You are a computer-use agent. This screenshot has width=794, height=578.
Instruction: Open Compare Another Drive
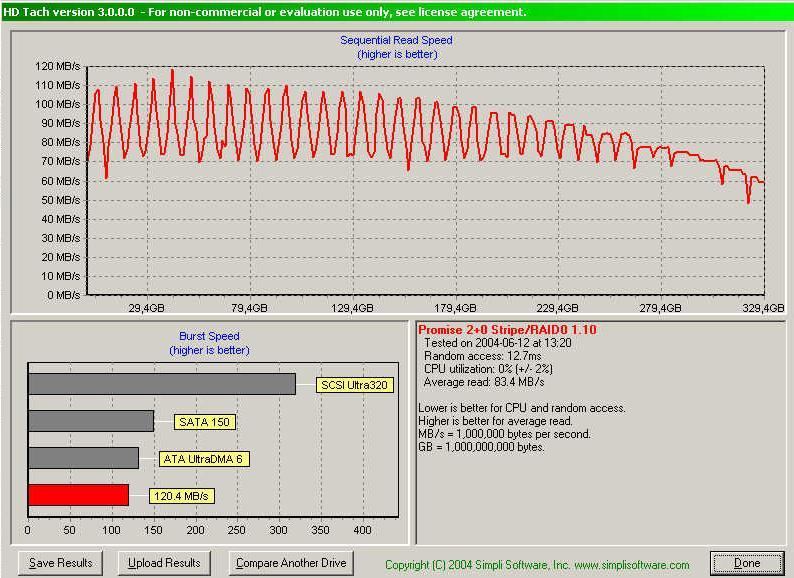pos(291,563)
